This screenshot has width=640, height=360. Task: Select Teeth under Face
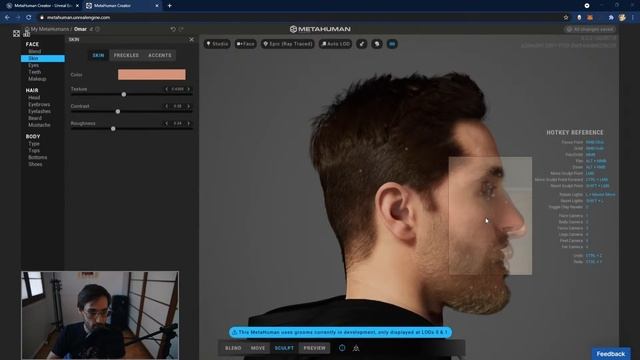(x=35, y=72)
